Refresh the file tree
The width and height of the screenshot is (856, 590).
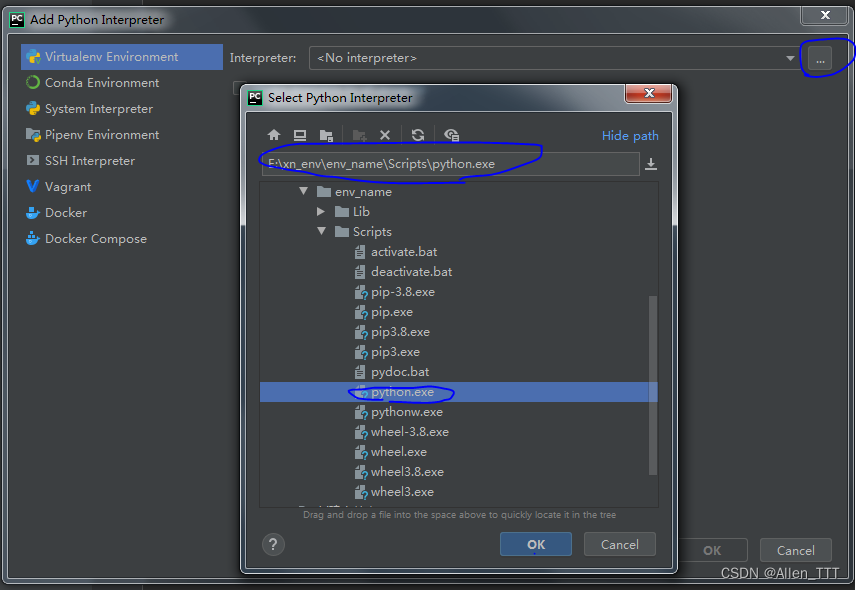pos(418,135)
